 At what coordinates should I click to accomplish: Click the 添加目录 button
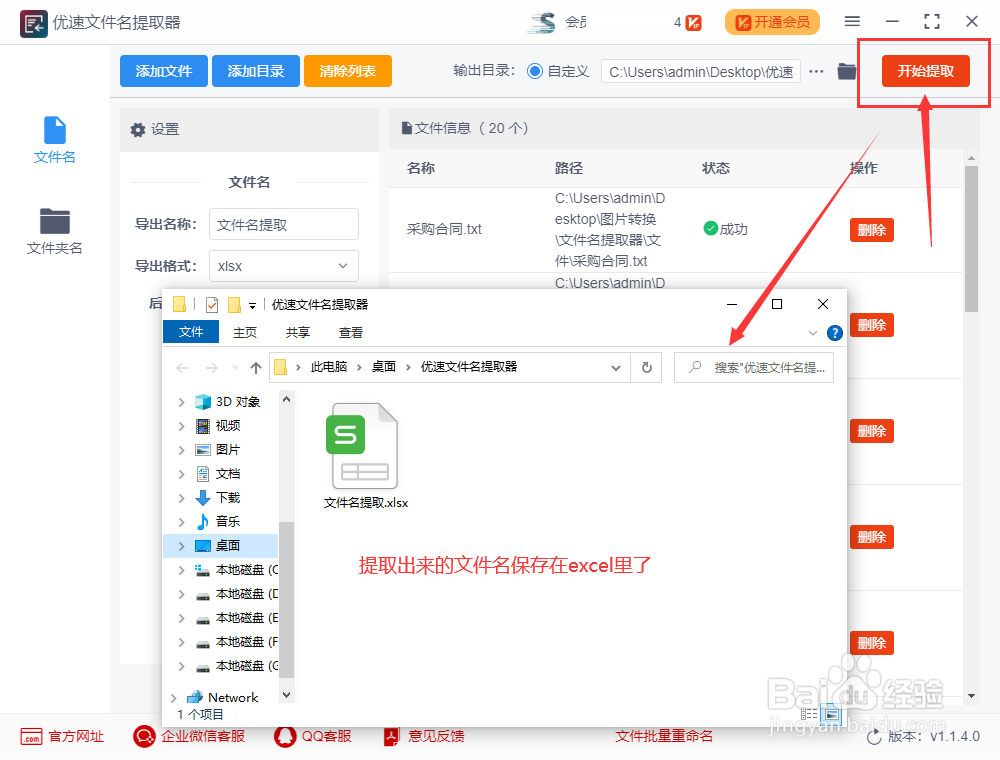[x=256, y=71]
